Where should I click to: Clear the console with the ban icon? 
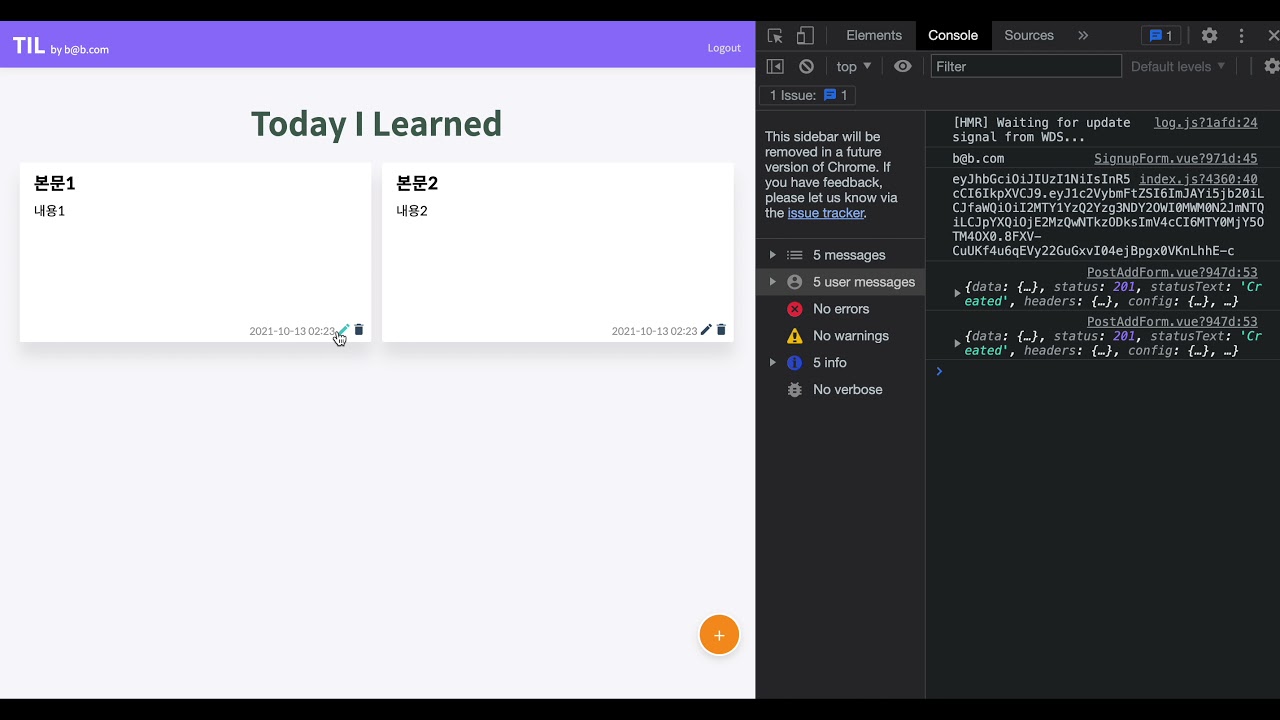(x=806, y=66)
